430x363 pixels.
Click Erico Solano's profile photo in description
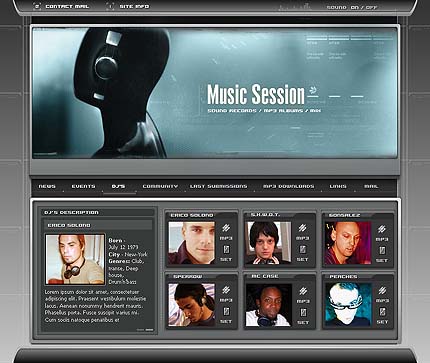[75, 259]
